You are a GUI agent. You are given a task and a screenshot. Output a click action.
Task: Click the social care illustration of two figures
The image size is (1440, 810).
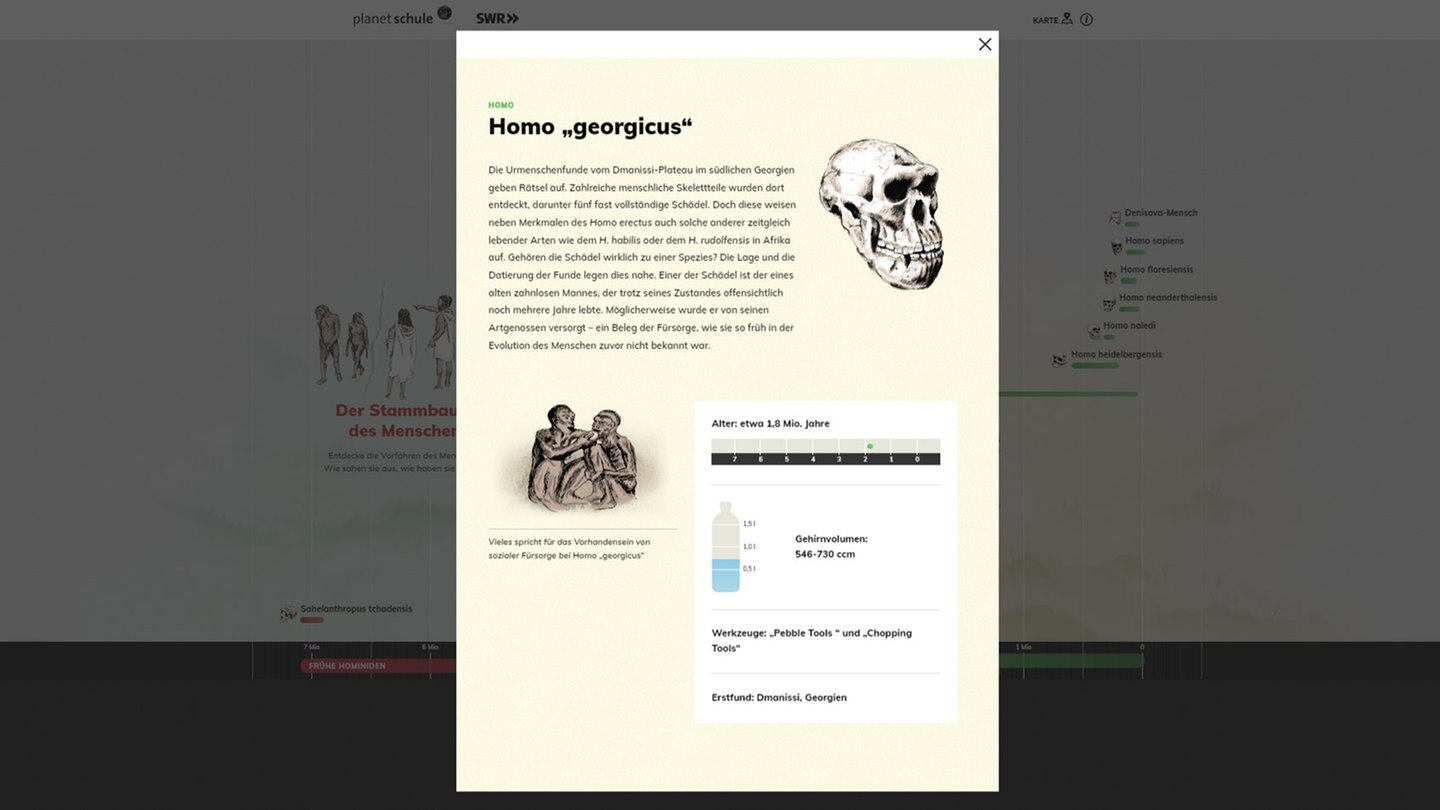click(581, 458)
